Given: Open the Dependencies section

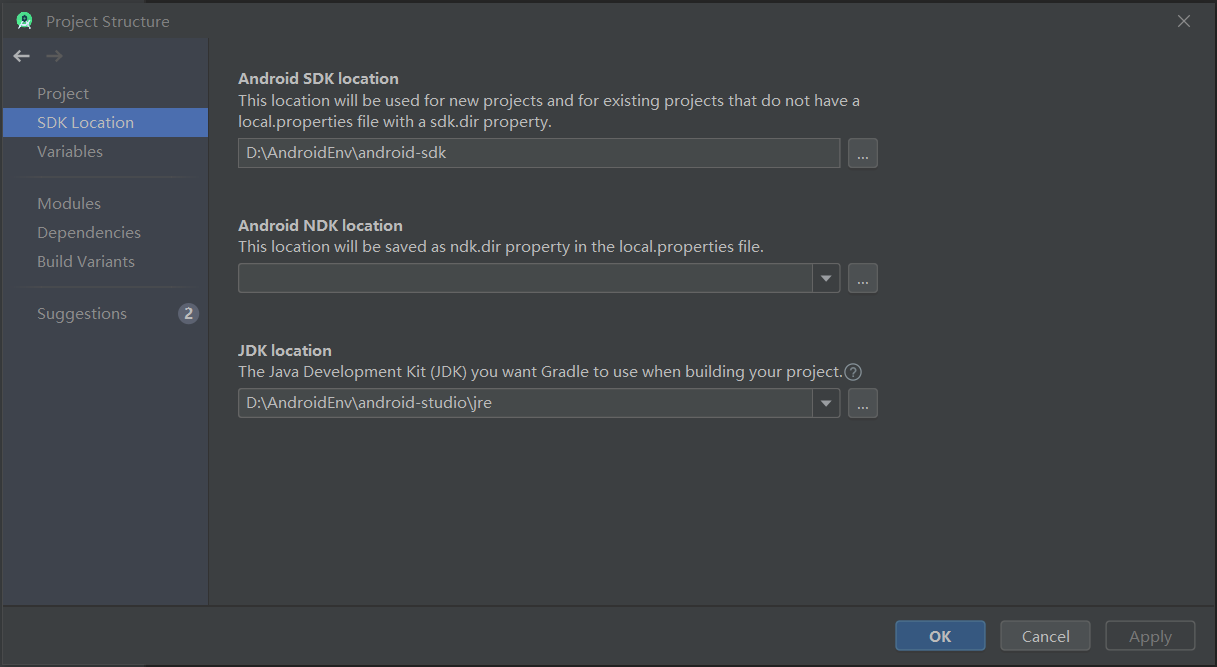Looking at the screenshot, I should (89, 232).
